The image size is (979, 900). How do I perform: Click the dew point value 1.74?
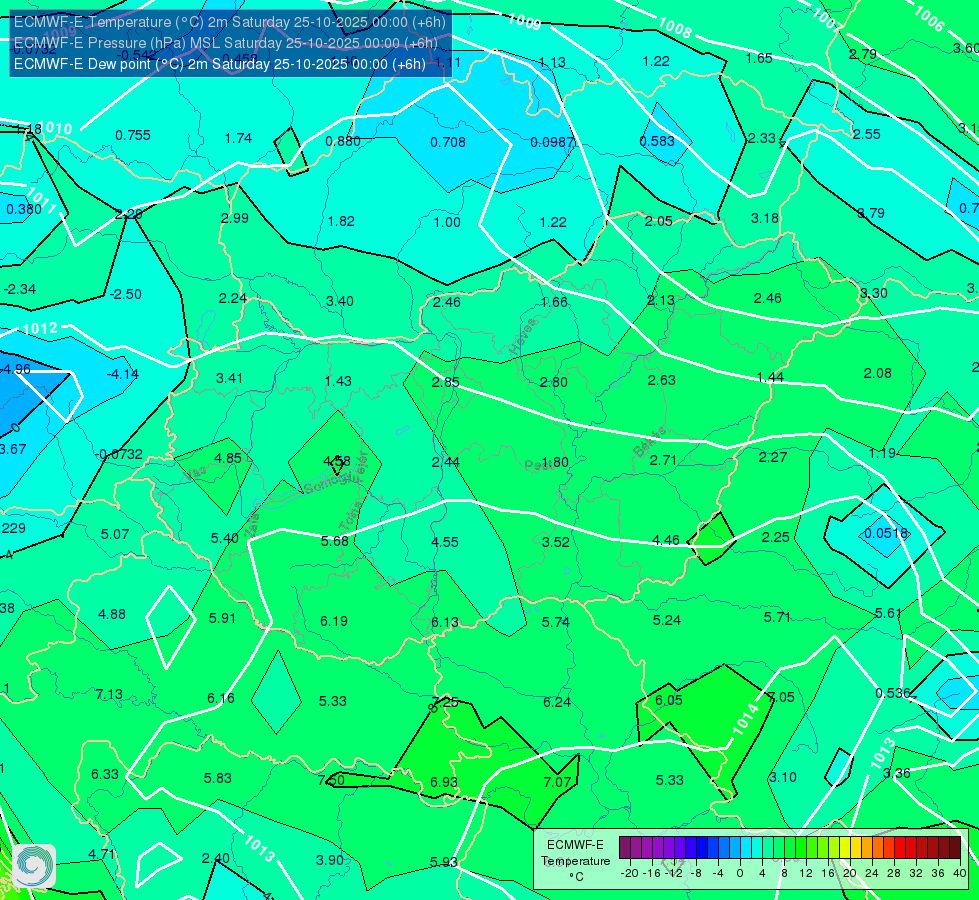point(239,138)
